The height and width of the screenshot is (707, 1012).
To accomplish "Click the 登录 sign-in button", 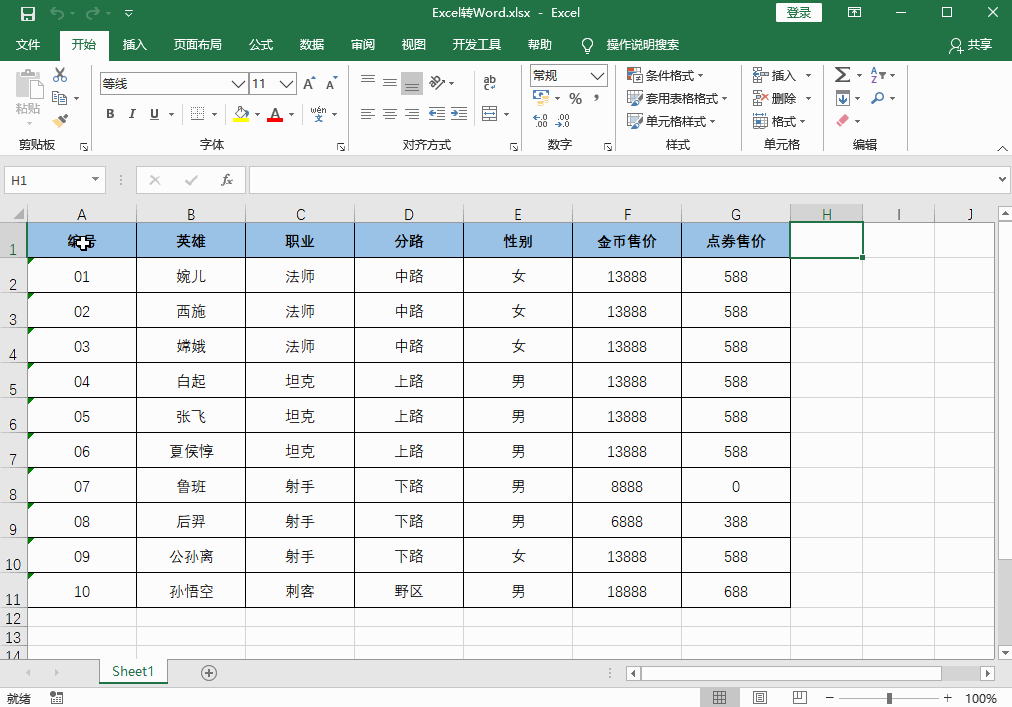I will 798,12.
